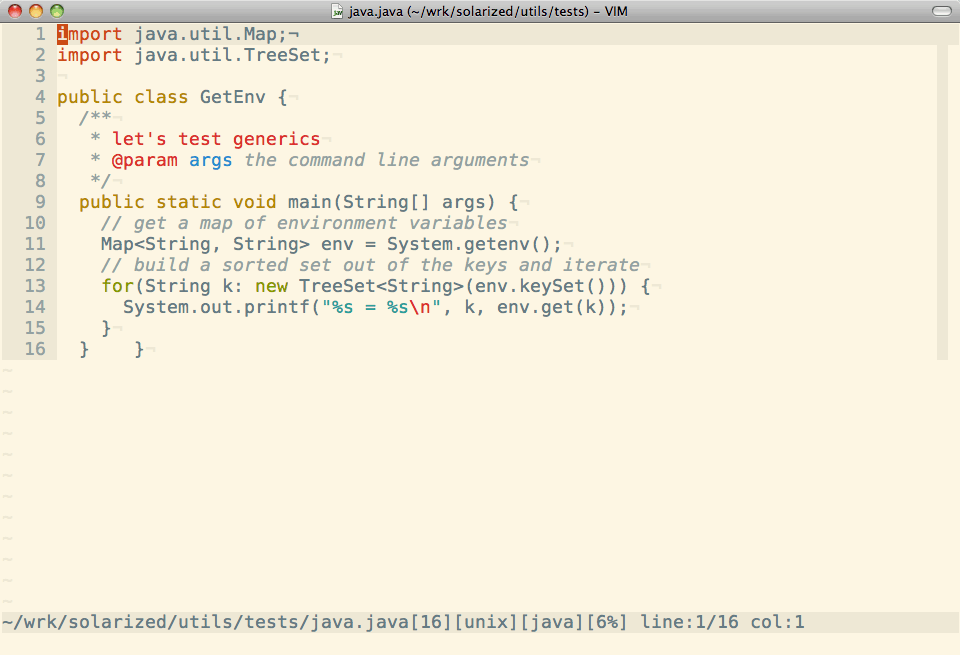Minimize the window using the yellow button

35,11
